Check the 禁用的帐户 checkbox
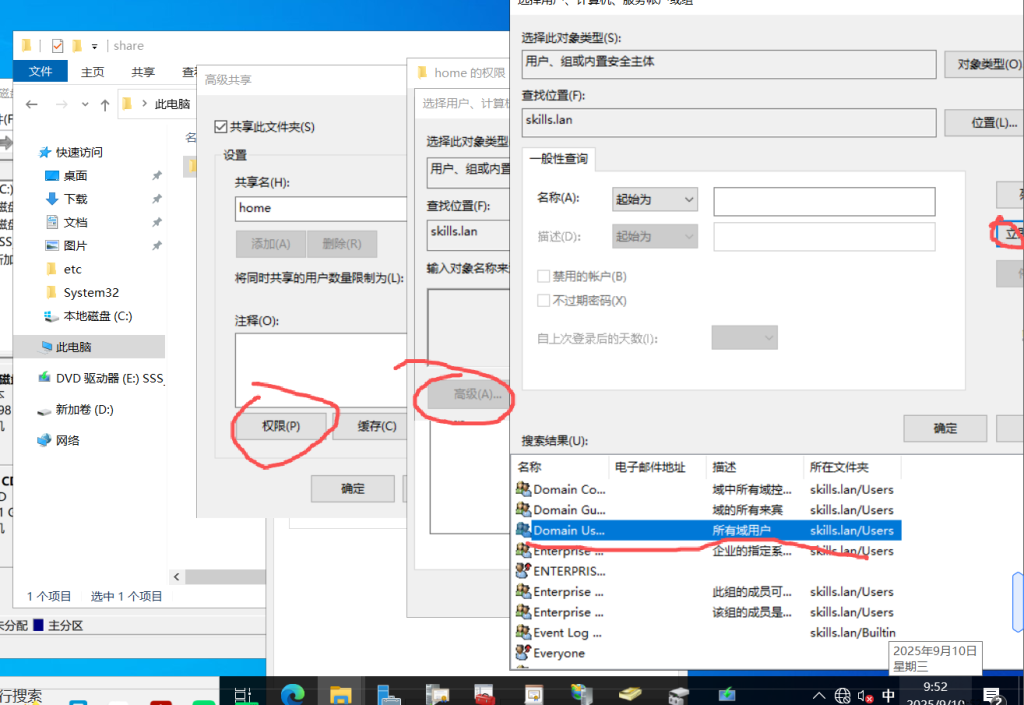Viewport: 1024px width, 705px height. point(544,276)
